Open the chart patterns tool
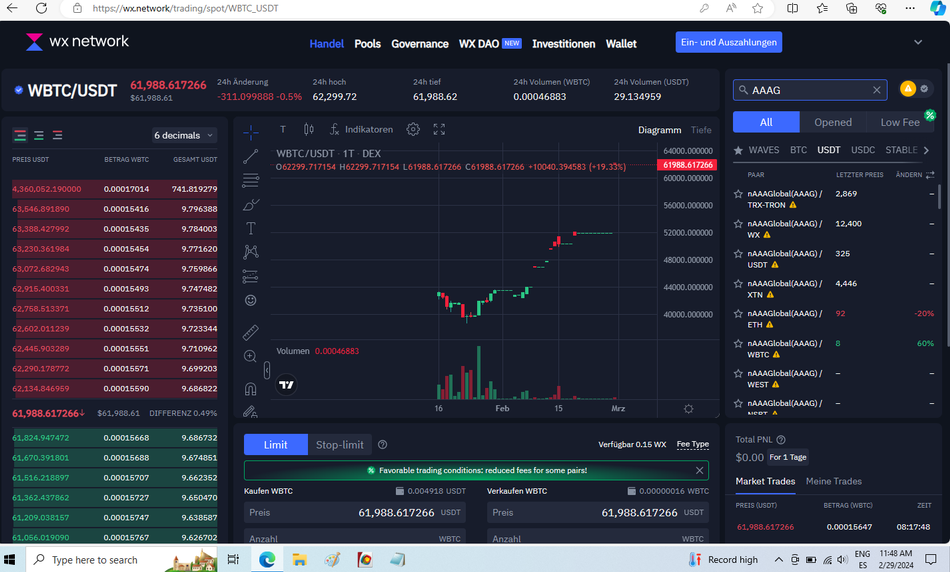The image size is (950, 572). click(251, 252)
